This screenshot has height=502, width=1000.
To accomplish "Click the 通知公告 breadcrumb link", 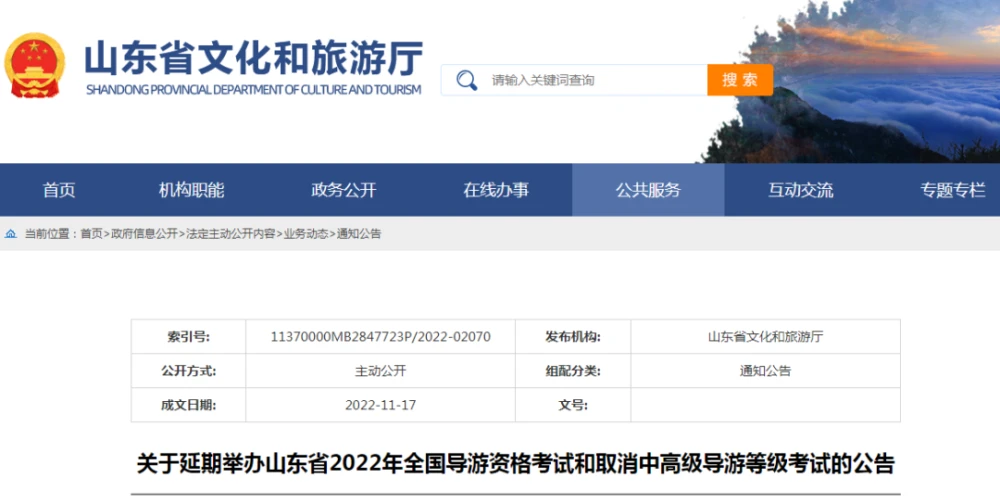I will point(359,234).
